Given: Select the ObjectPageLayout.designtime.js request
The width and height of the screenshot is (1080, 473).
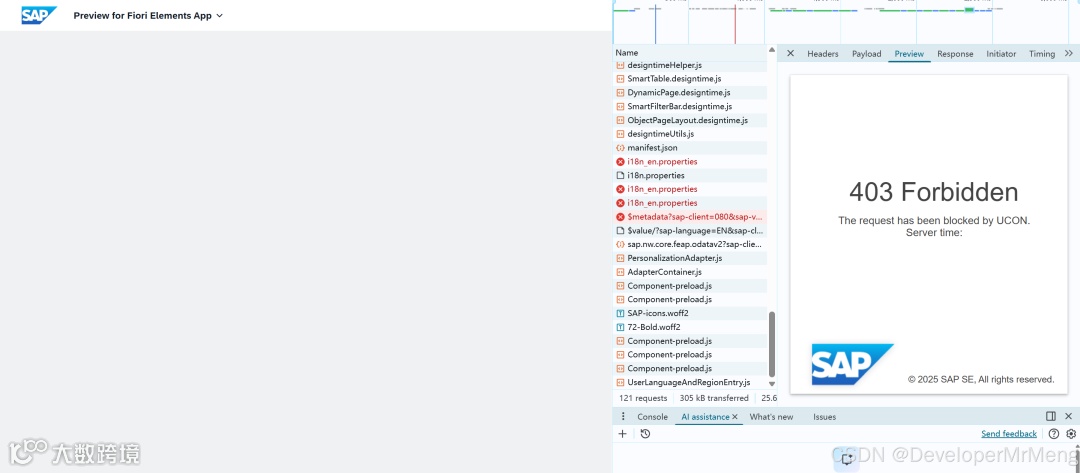Looking at the screenshot, I should (x=689, y=120).
